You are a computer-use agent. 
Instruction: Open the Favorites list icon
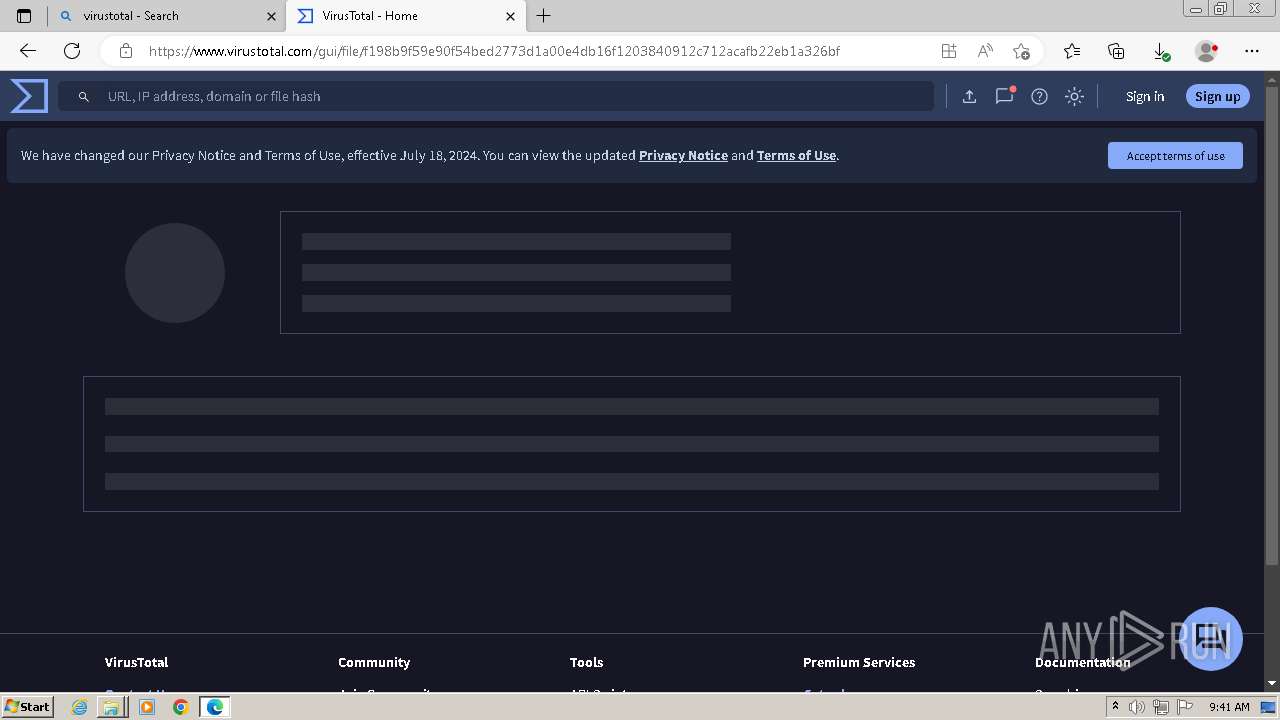pyautogui.click(x=1072, y=51)
